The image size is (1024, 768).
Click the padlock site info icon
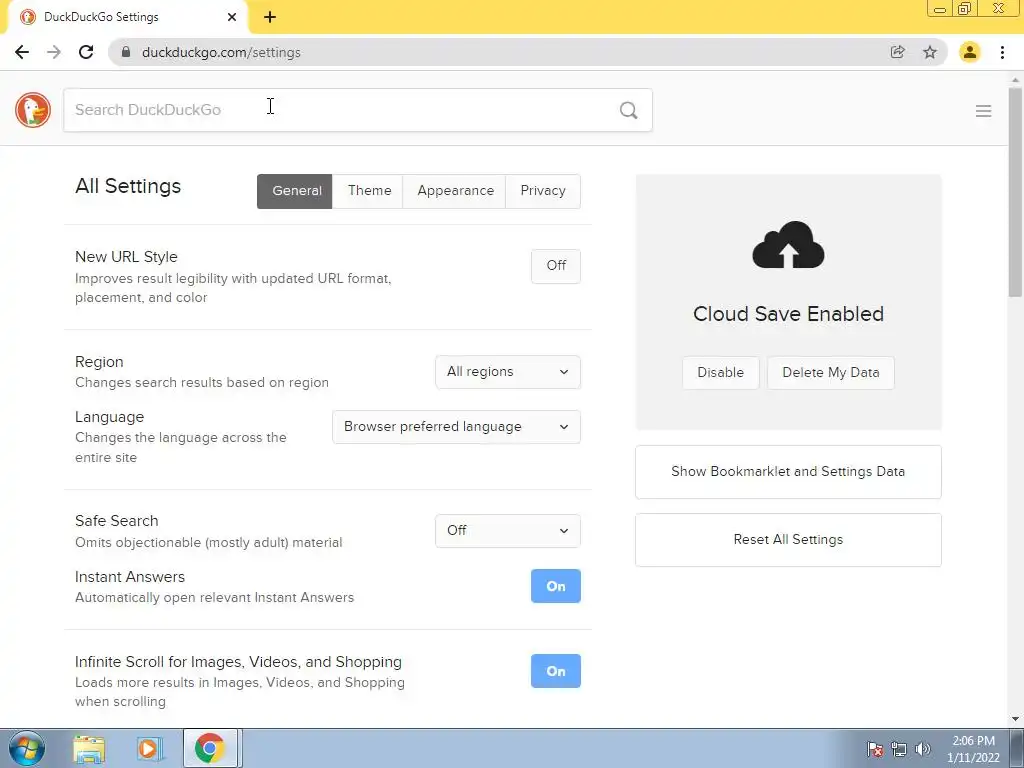[x=126, y=52]
